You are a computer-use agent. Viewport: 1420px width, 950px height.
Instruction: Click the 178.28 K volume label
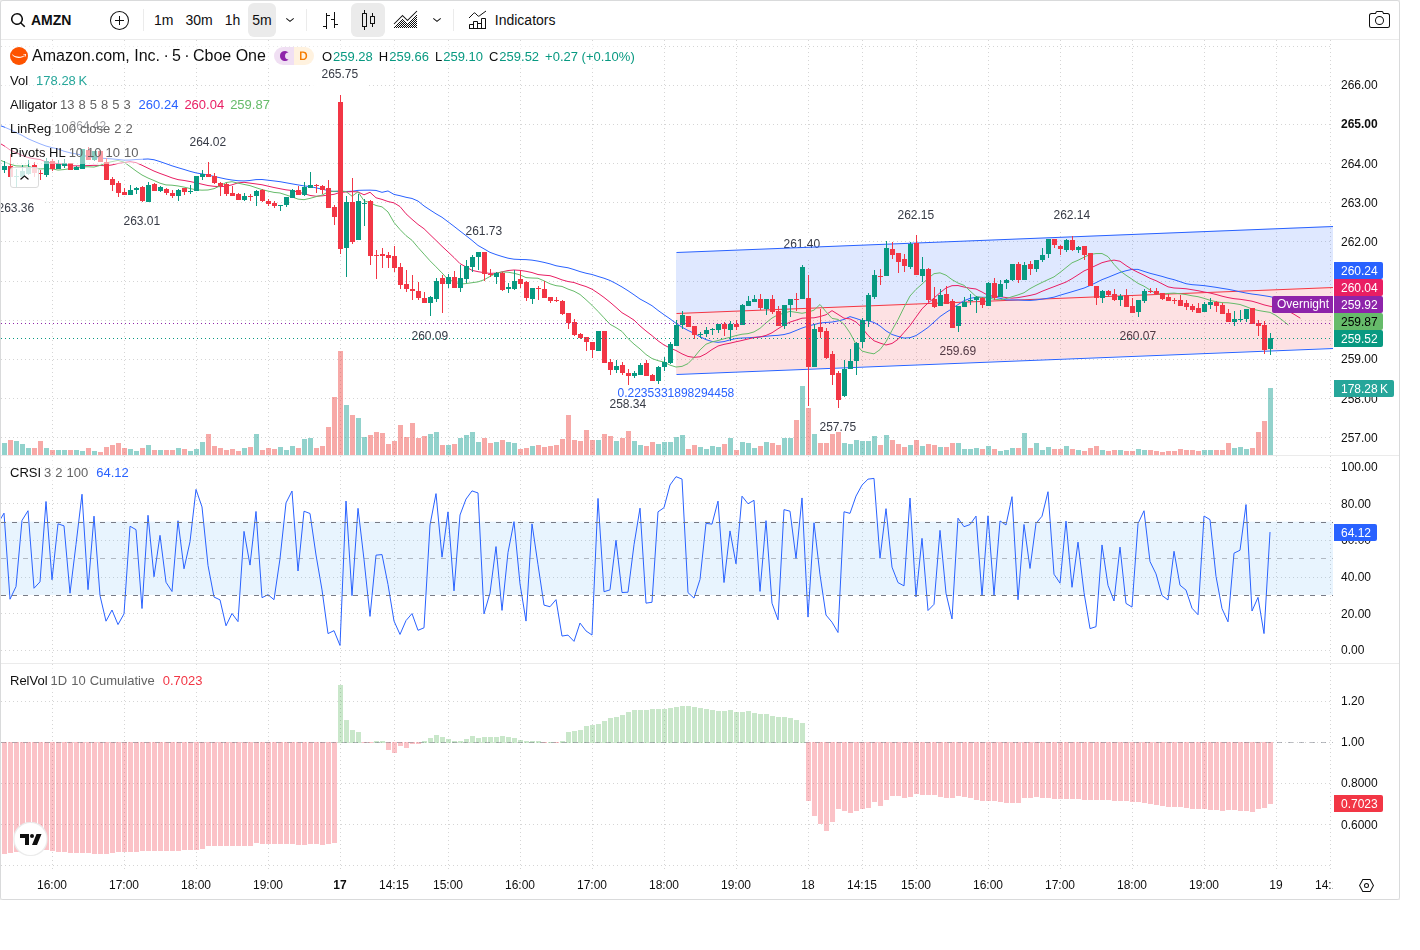[x=1364, y=389]
